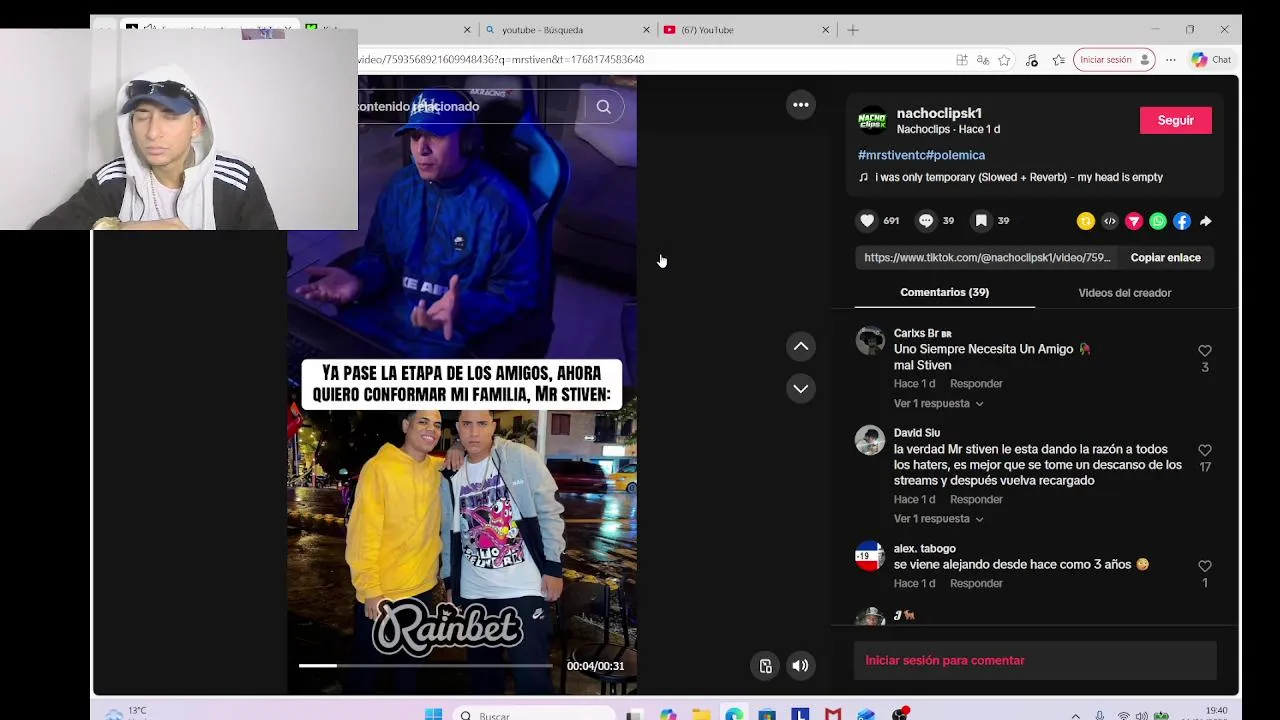This screenshot has height=720, width=1280.
Task: Open the favorites list icon in toolbar
Action: click(x=1059, y=60)
